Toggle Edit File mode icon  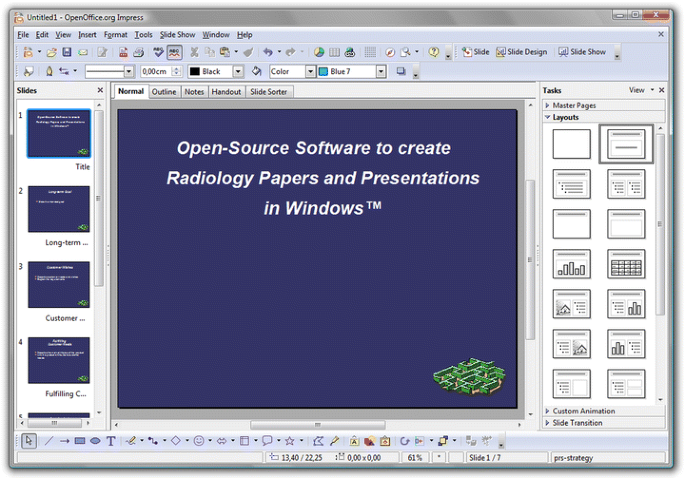[x=102, y=52]
